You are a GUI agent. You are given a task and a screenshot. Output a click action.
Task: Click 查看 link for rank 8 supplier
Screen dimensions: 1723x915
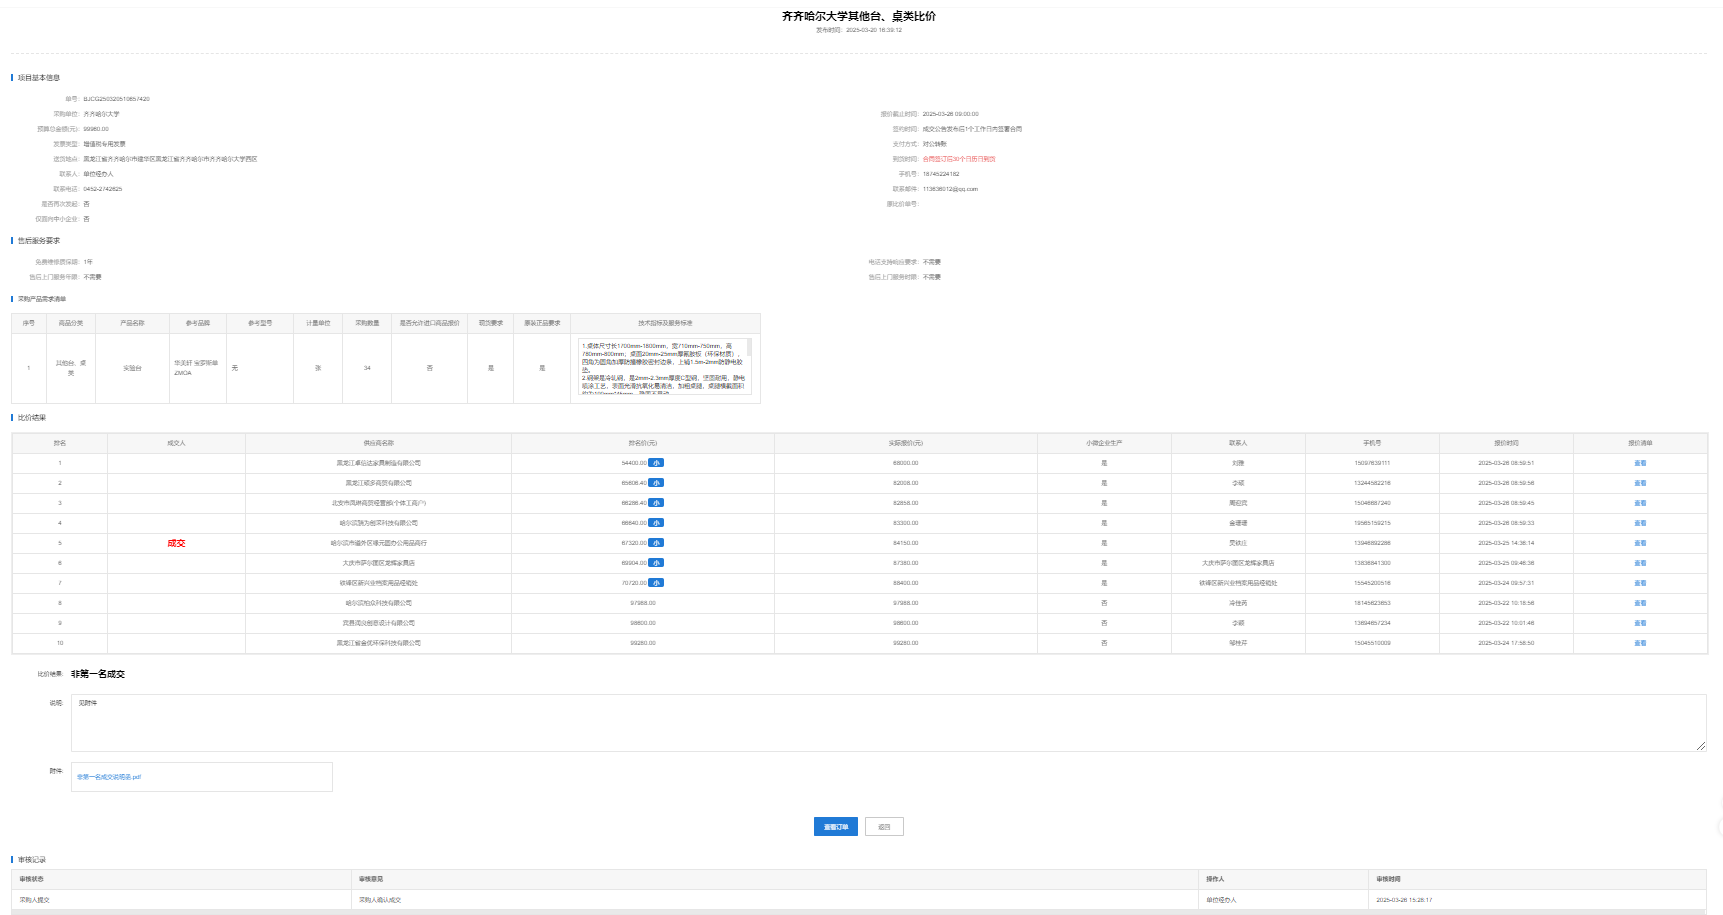pos(1639,603)
